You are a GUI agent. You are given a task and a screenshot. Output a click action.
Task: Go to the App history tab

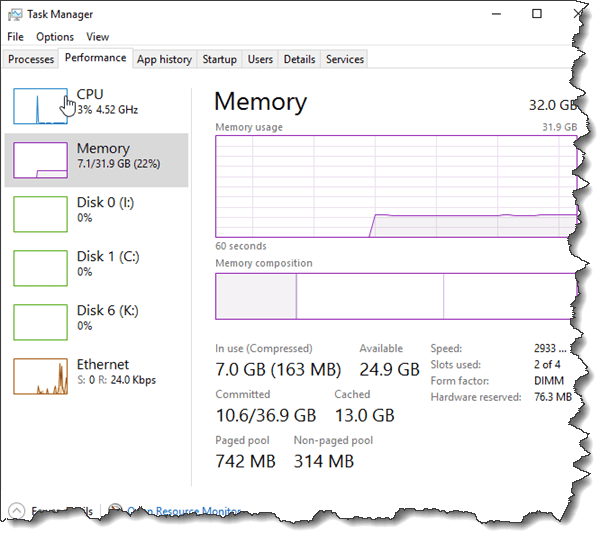164,60
